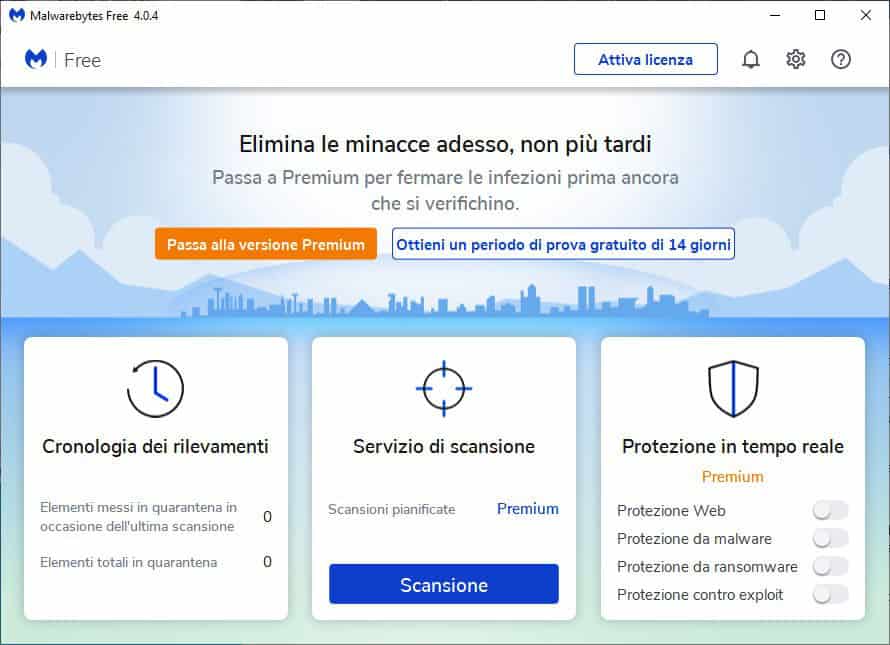
Task: Click the 14-day free trial button
Action: (563, 244)
